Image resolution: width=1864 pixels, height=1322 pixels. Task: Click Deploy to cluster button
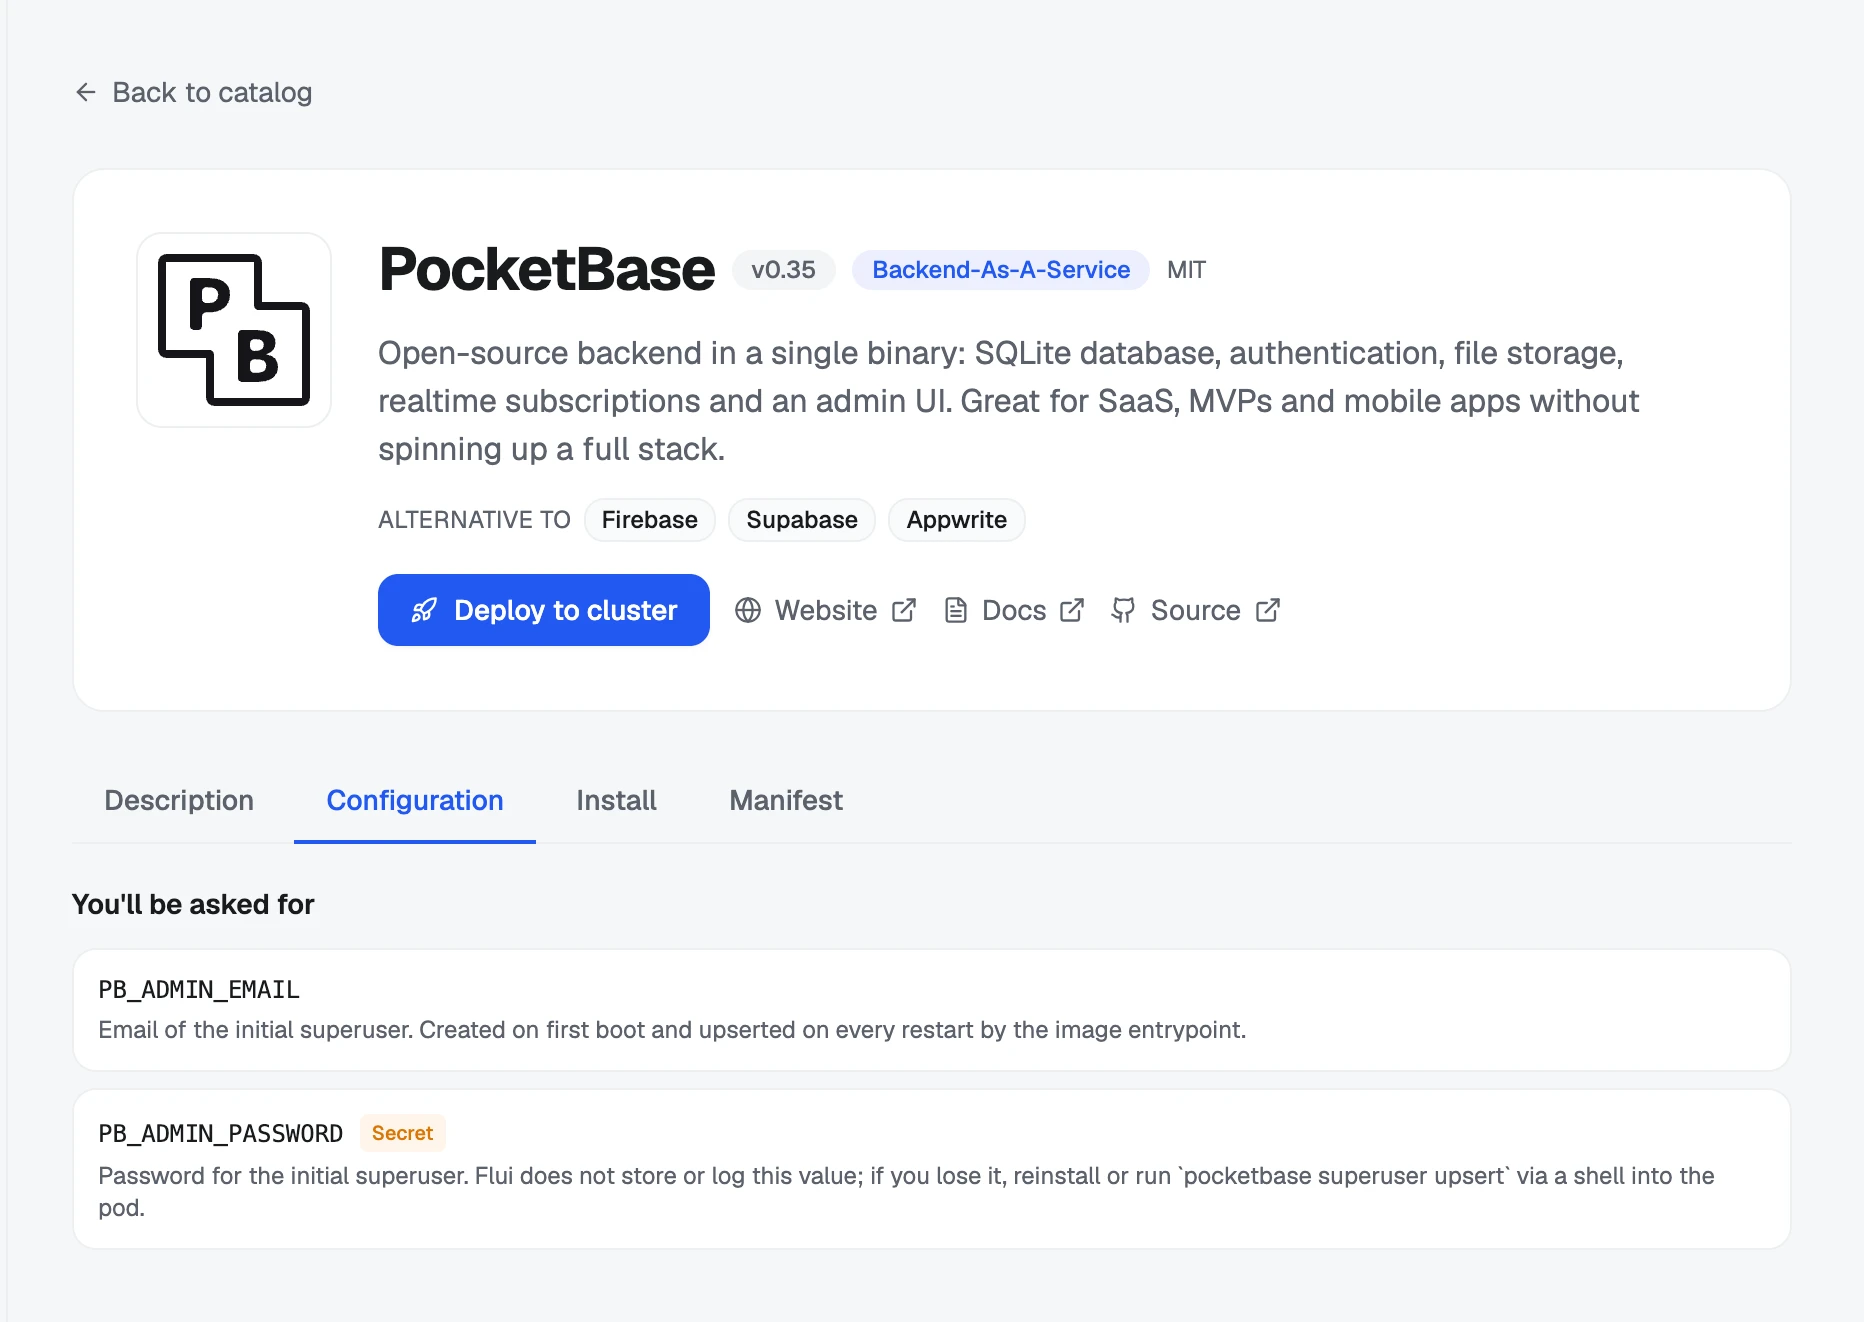click(x=544, y=610)
